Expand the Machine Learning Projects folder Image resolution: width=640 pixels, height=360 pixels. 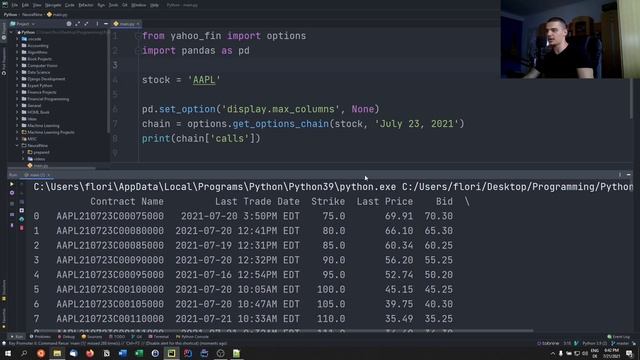coord(18,132)
